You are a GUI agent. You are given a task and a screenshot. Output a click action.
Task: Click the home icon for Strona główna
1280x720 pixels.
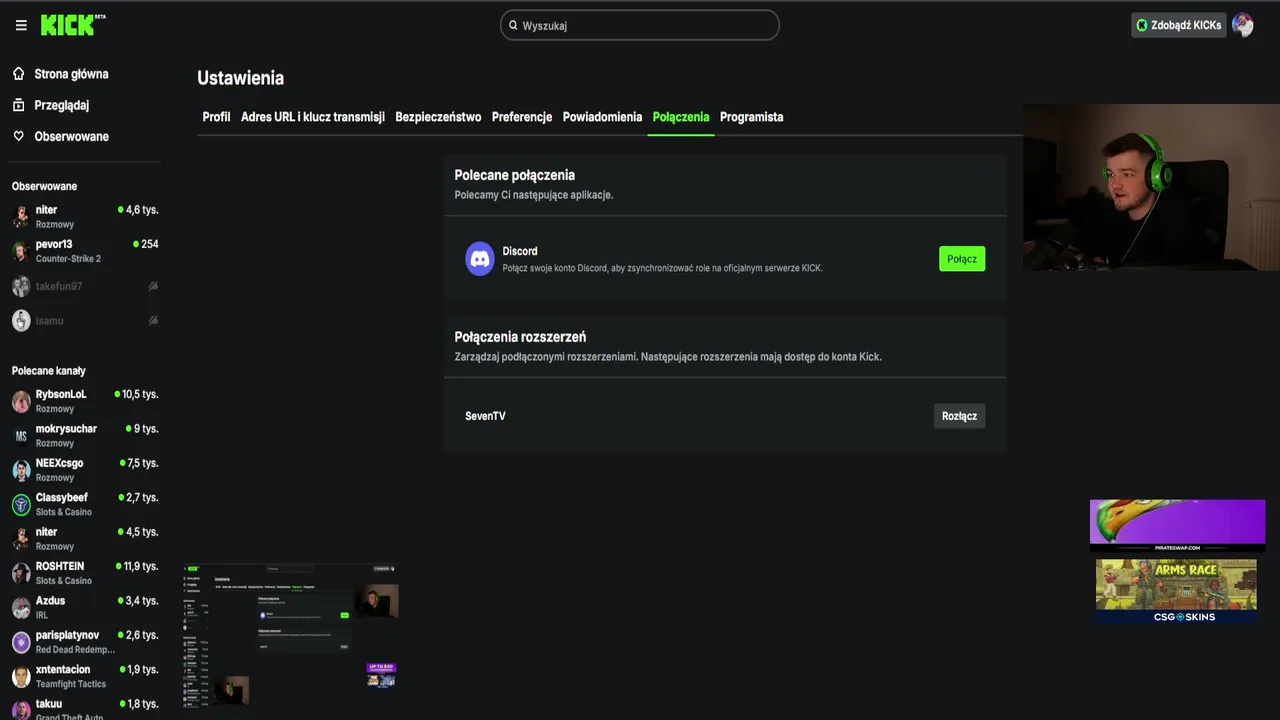point(19,74)
